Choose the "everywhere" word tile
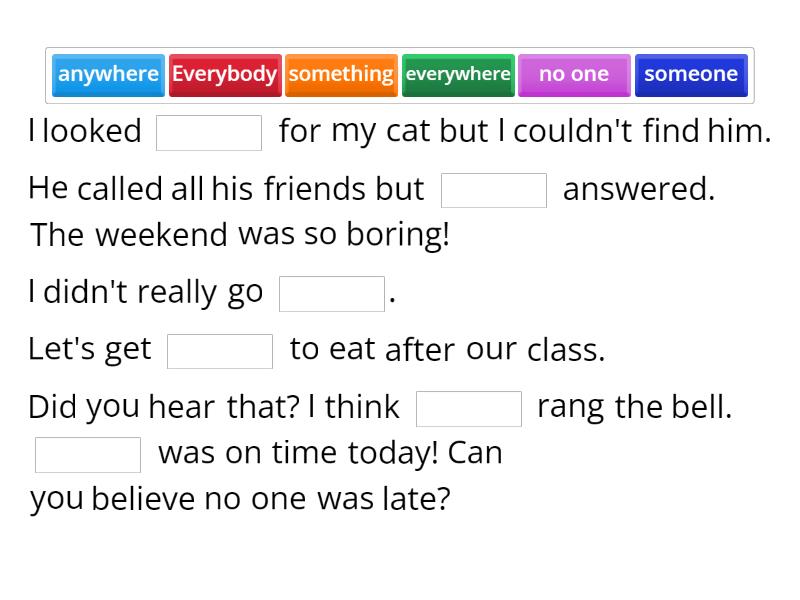Screen dimensions: 800x600 point(458,73)
